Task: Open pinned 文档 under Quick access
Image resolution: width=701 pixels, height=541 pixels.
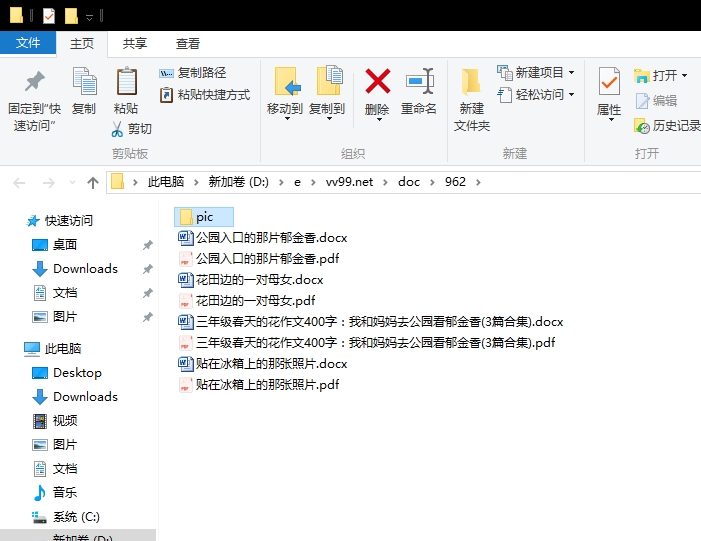Action: [55, 293]
